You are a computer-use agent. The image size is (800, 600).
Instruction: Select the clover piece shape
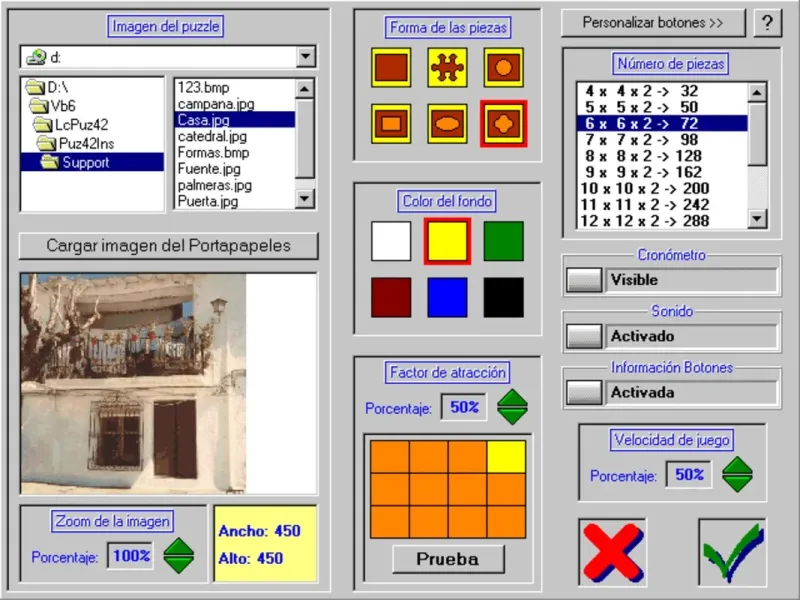point(503,123)
